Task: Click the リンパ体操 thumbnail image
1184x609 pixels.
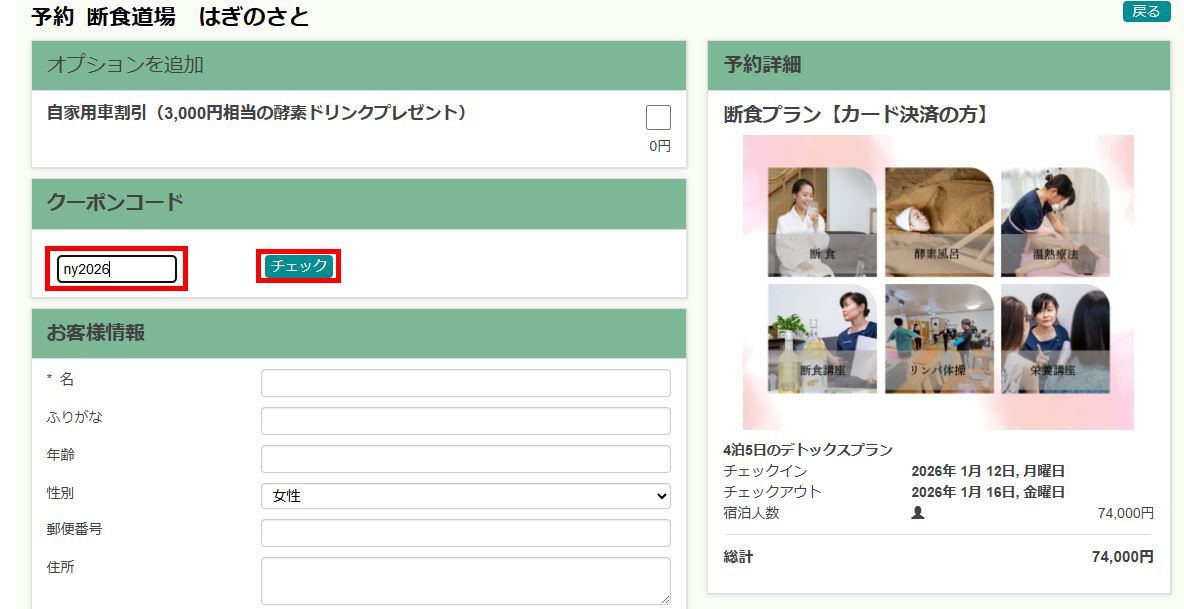Action: pyautogui.click(x=938, y=339)
